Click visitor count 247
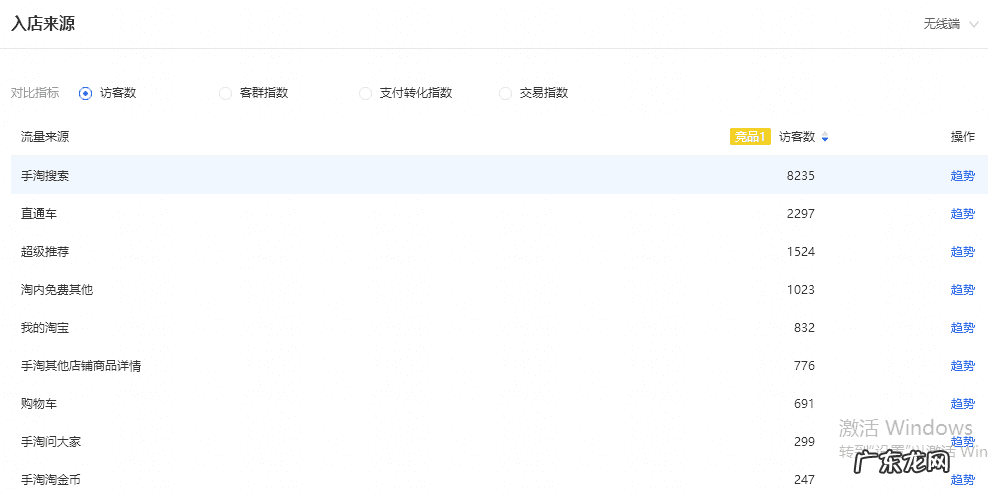Screen dimensions: 988x491 (804, 479)
